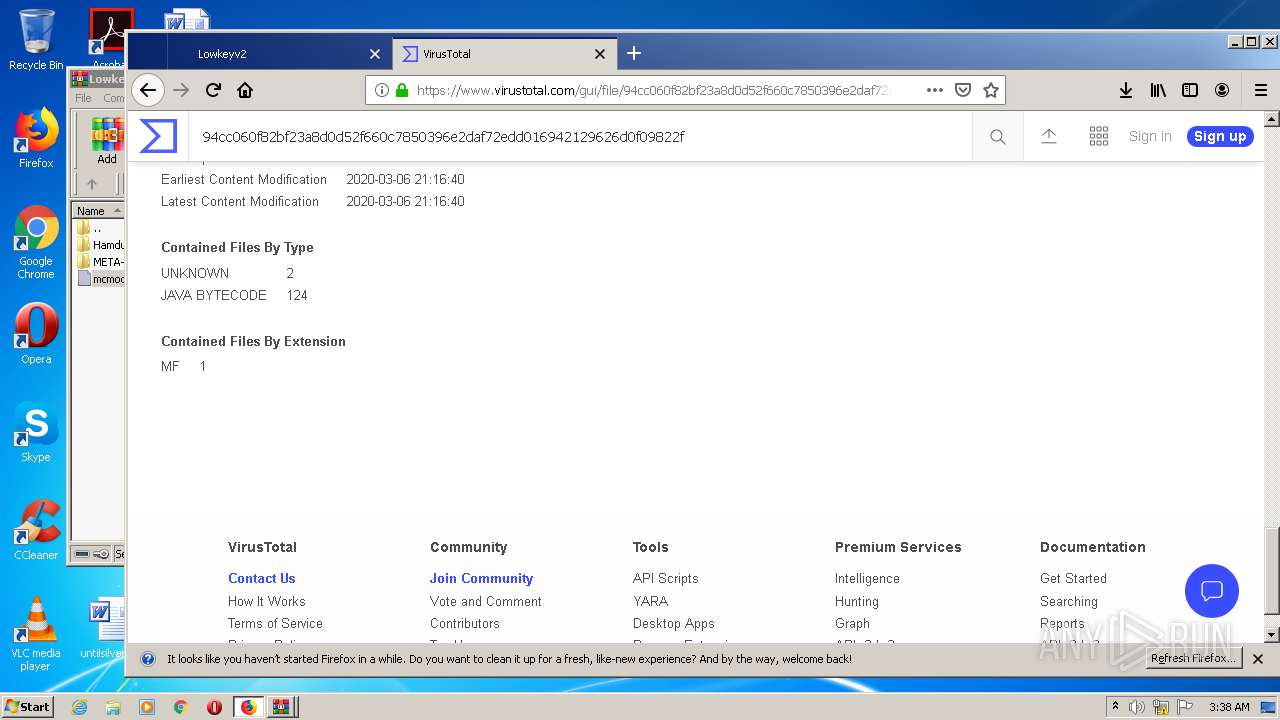Click Refresh Firefox button
The image size is (1280, 720).
point(1194,659)
